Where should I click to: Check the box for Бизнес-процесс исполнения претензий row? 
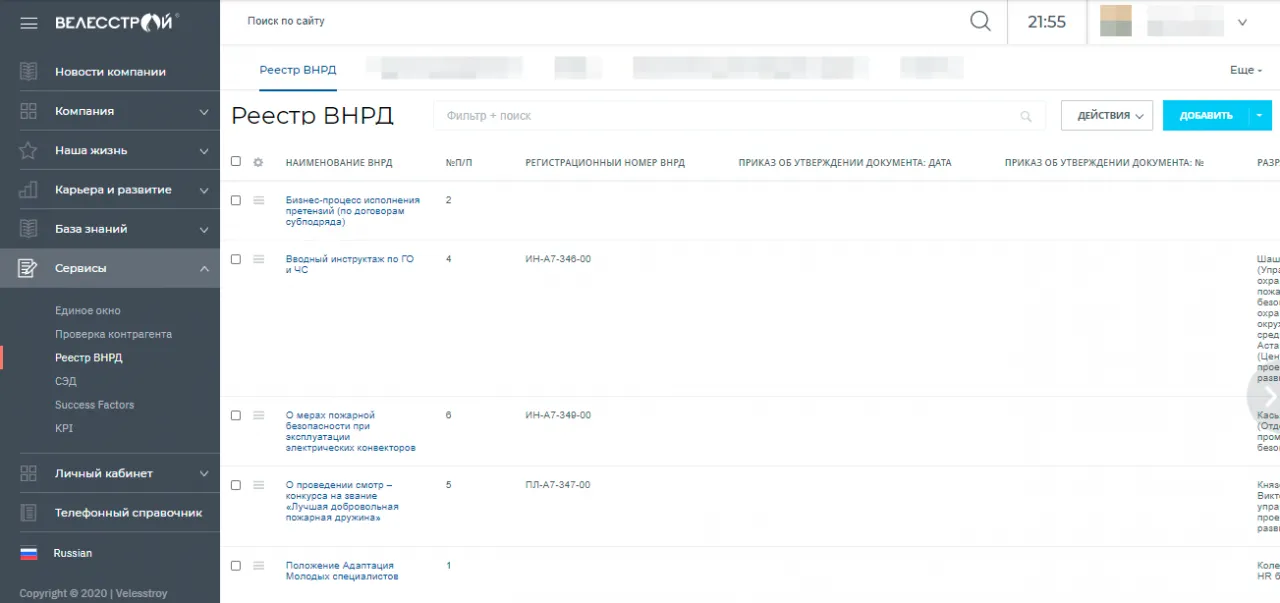[236, 200]
